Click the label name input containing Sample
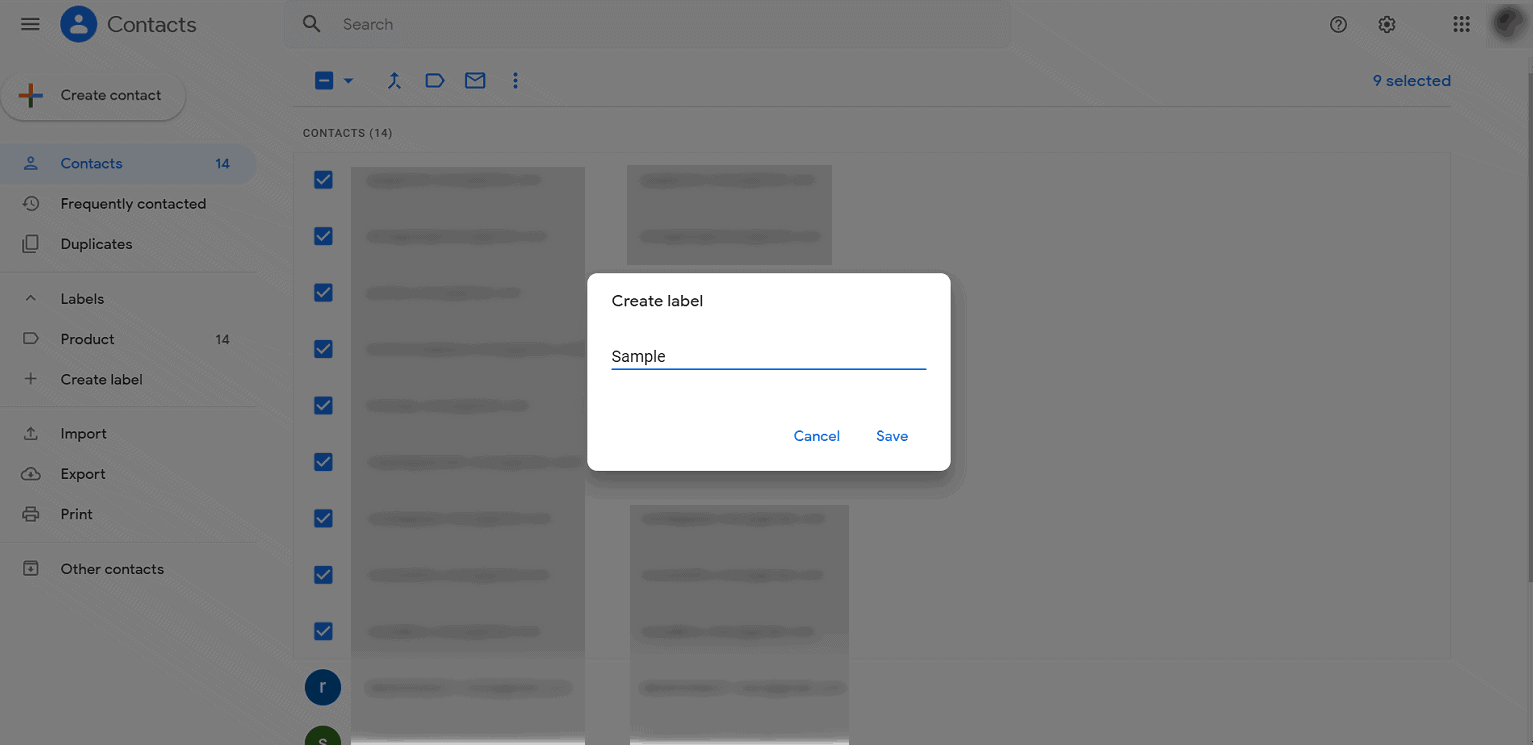This screenshot has width=1533, height=745. pos(768,356)
